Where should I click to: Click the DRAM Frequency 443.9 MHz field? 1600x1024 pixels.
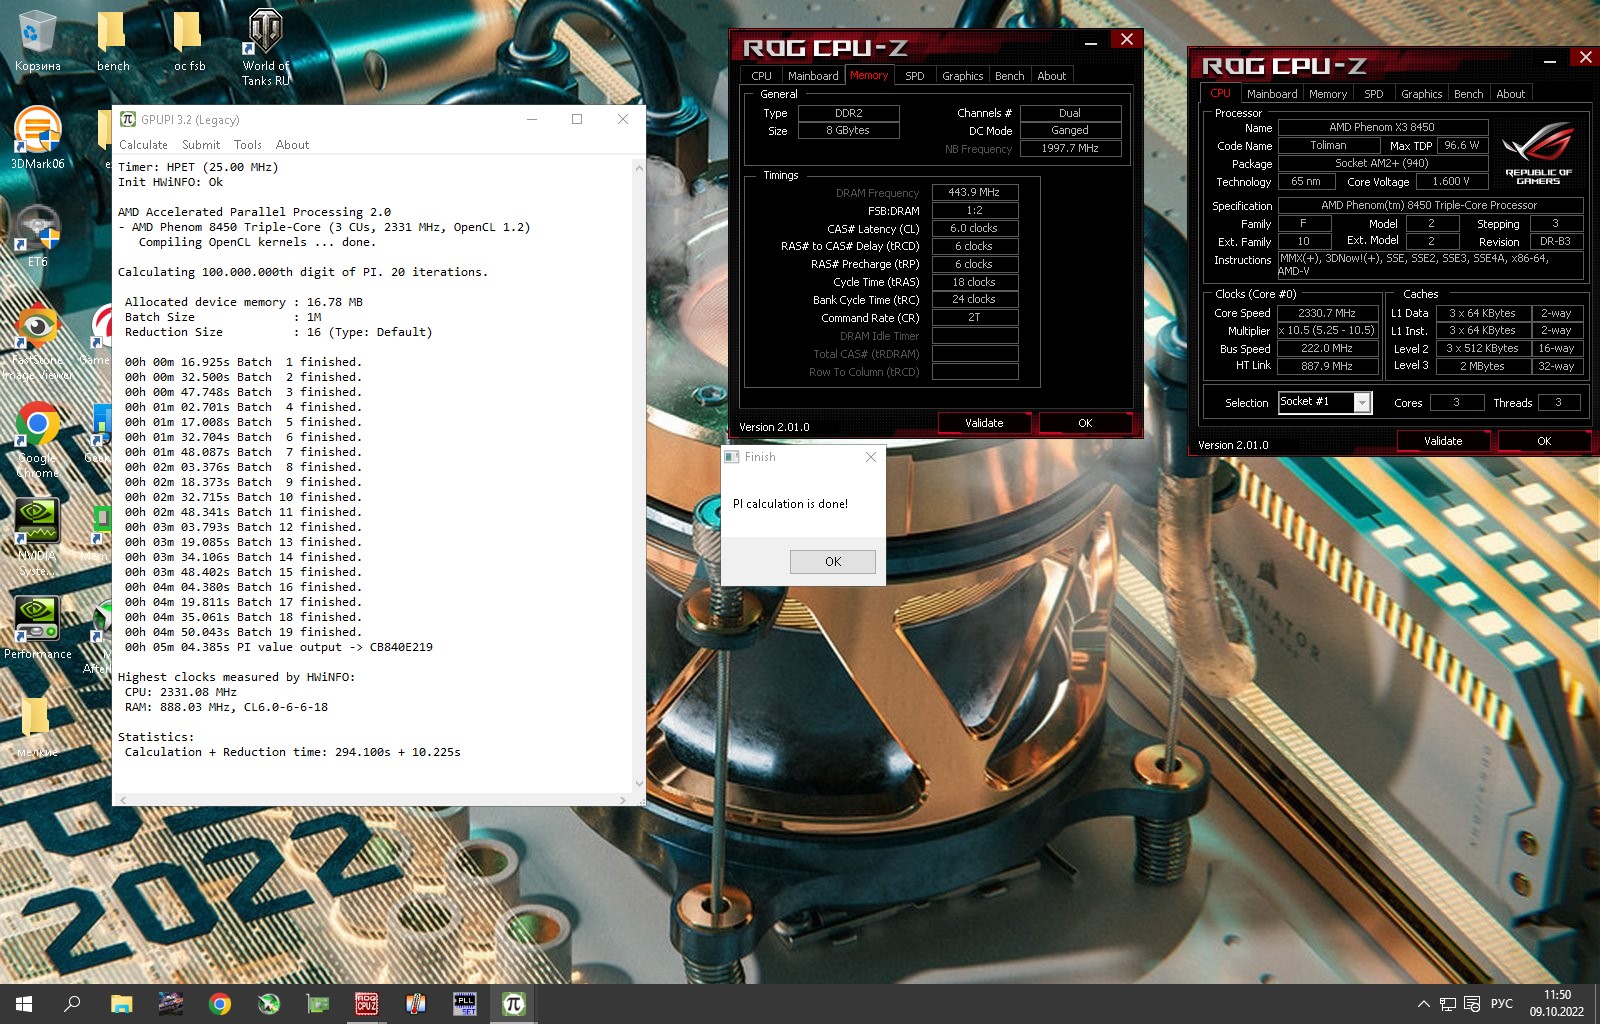(x=975, y=192)
